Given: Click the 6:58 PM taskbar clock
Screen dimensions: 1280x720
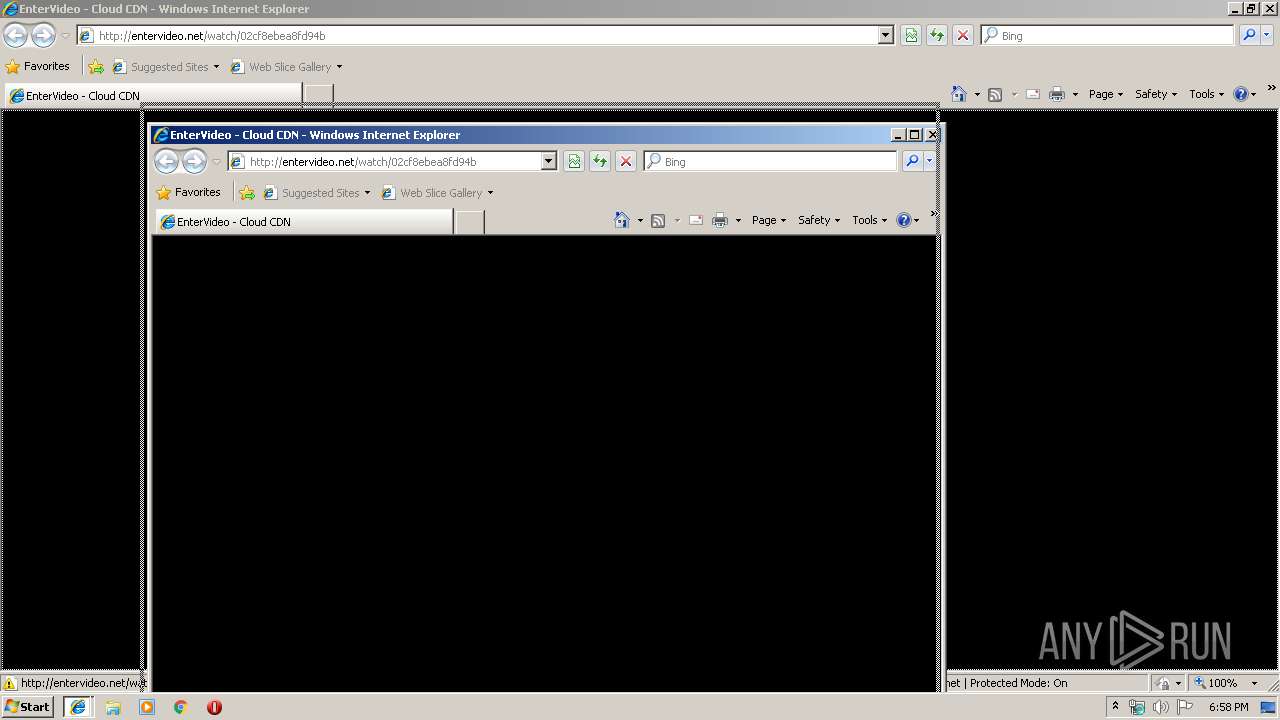Looking at the screenshot, I should click(1228, 707).
